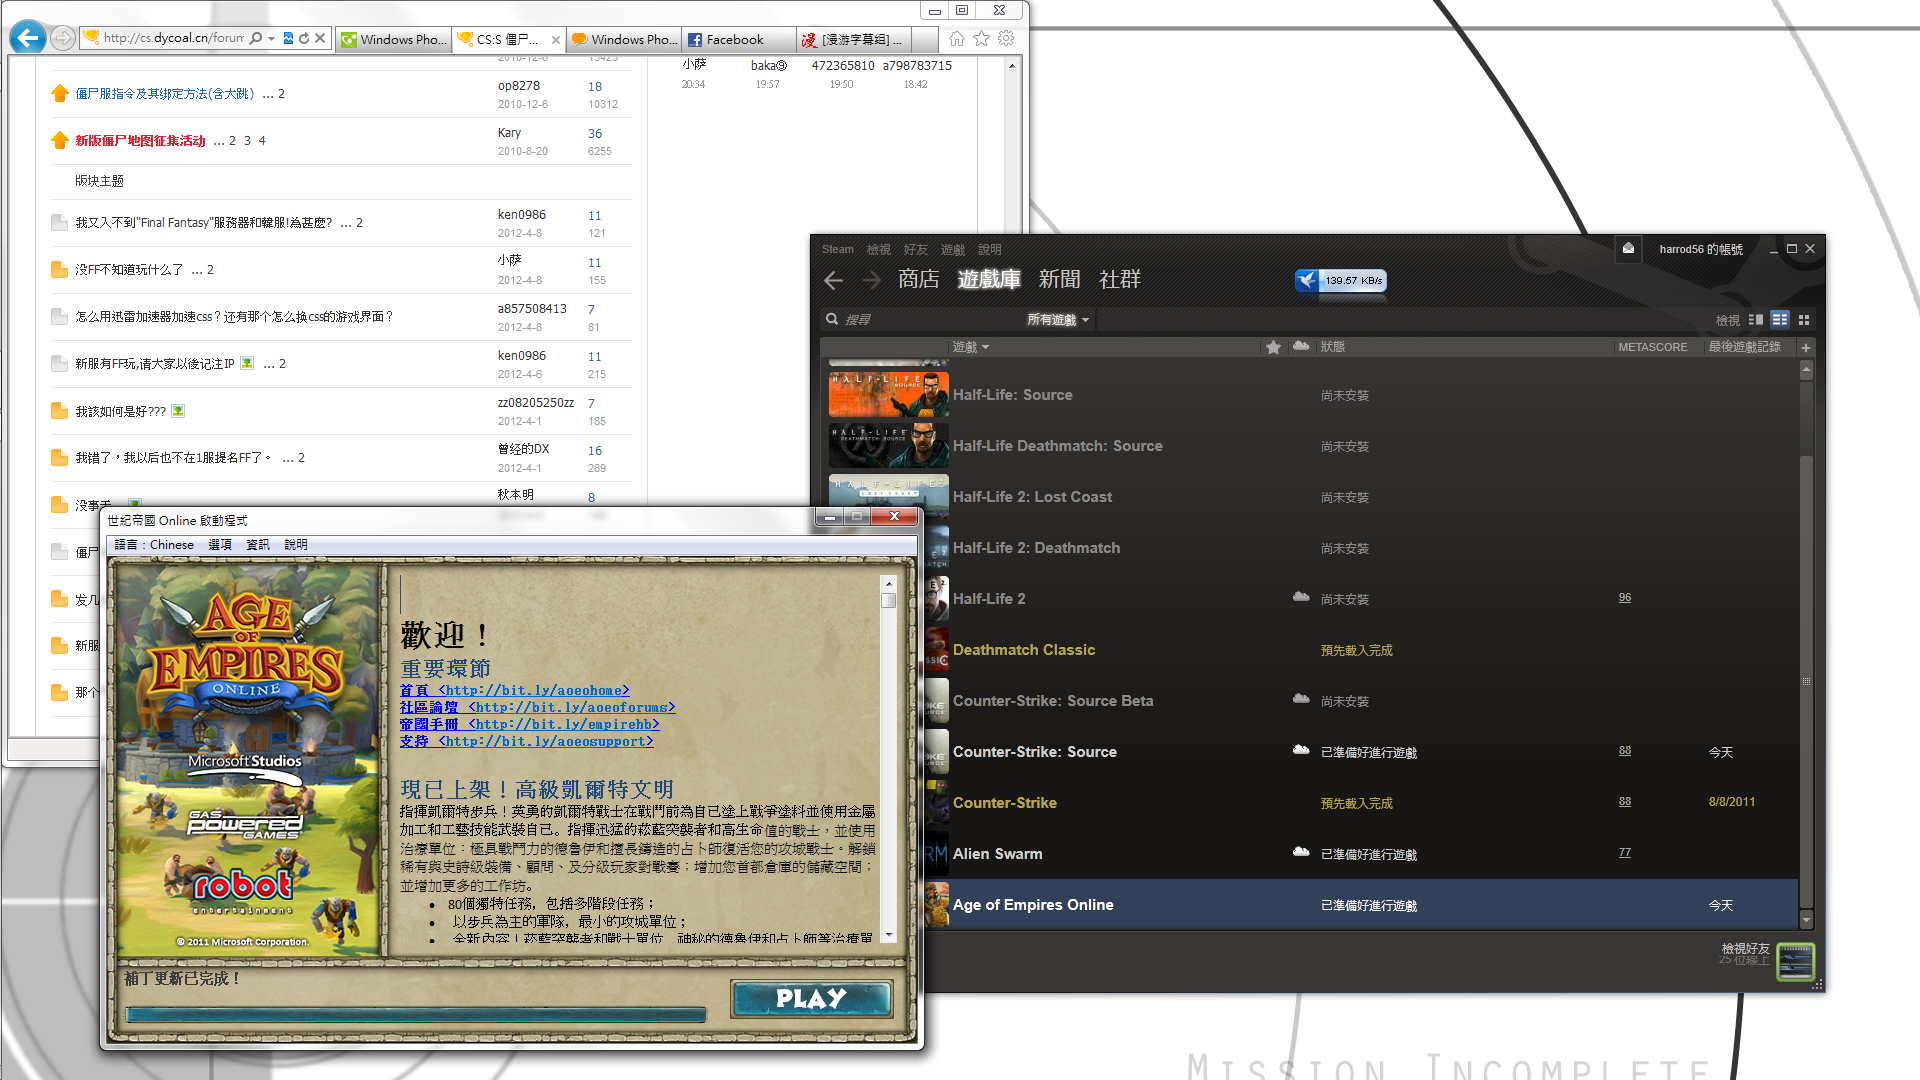Expand the IE address bar autocomplete dropdown

[271, 38]
